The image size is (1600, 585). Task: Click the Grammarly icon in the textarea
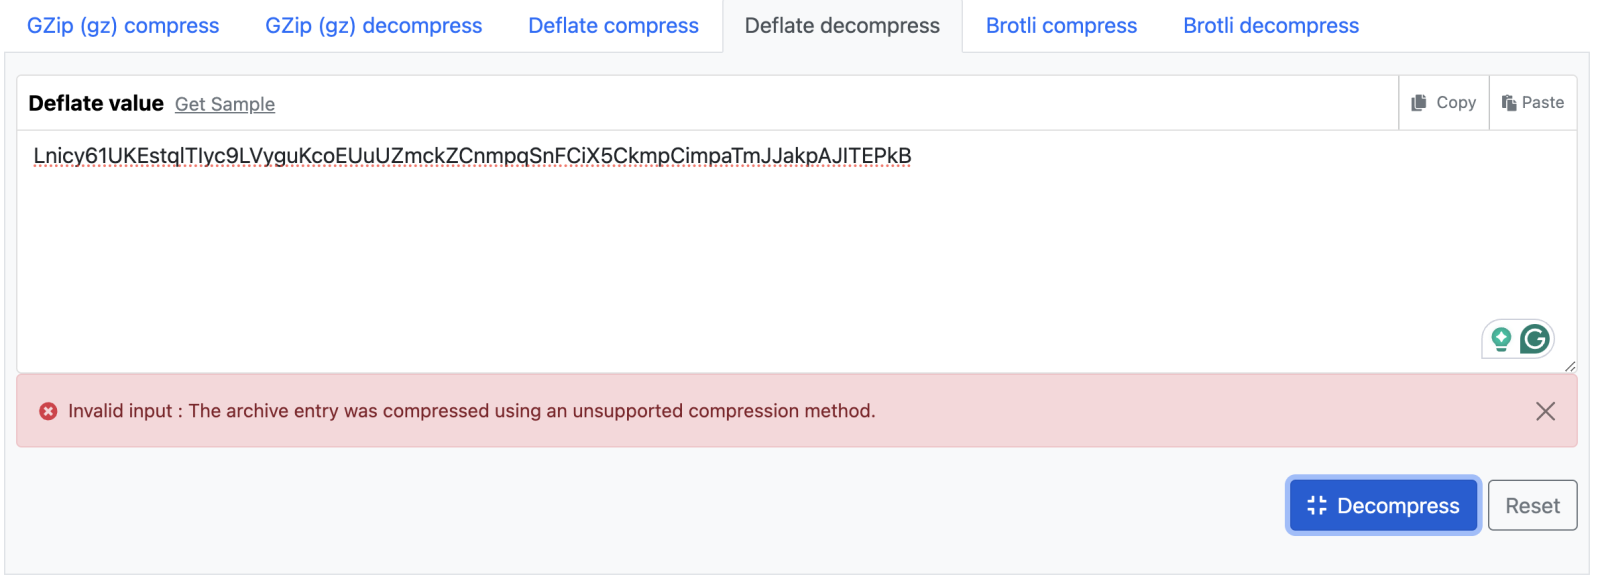(x=1535, y=339)
